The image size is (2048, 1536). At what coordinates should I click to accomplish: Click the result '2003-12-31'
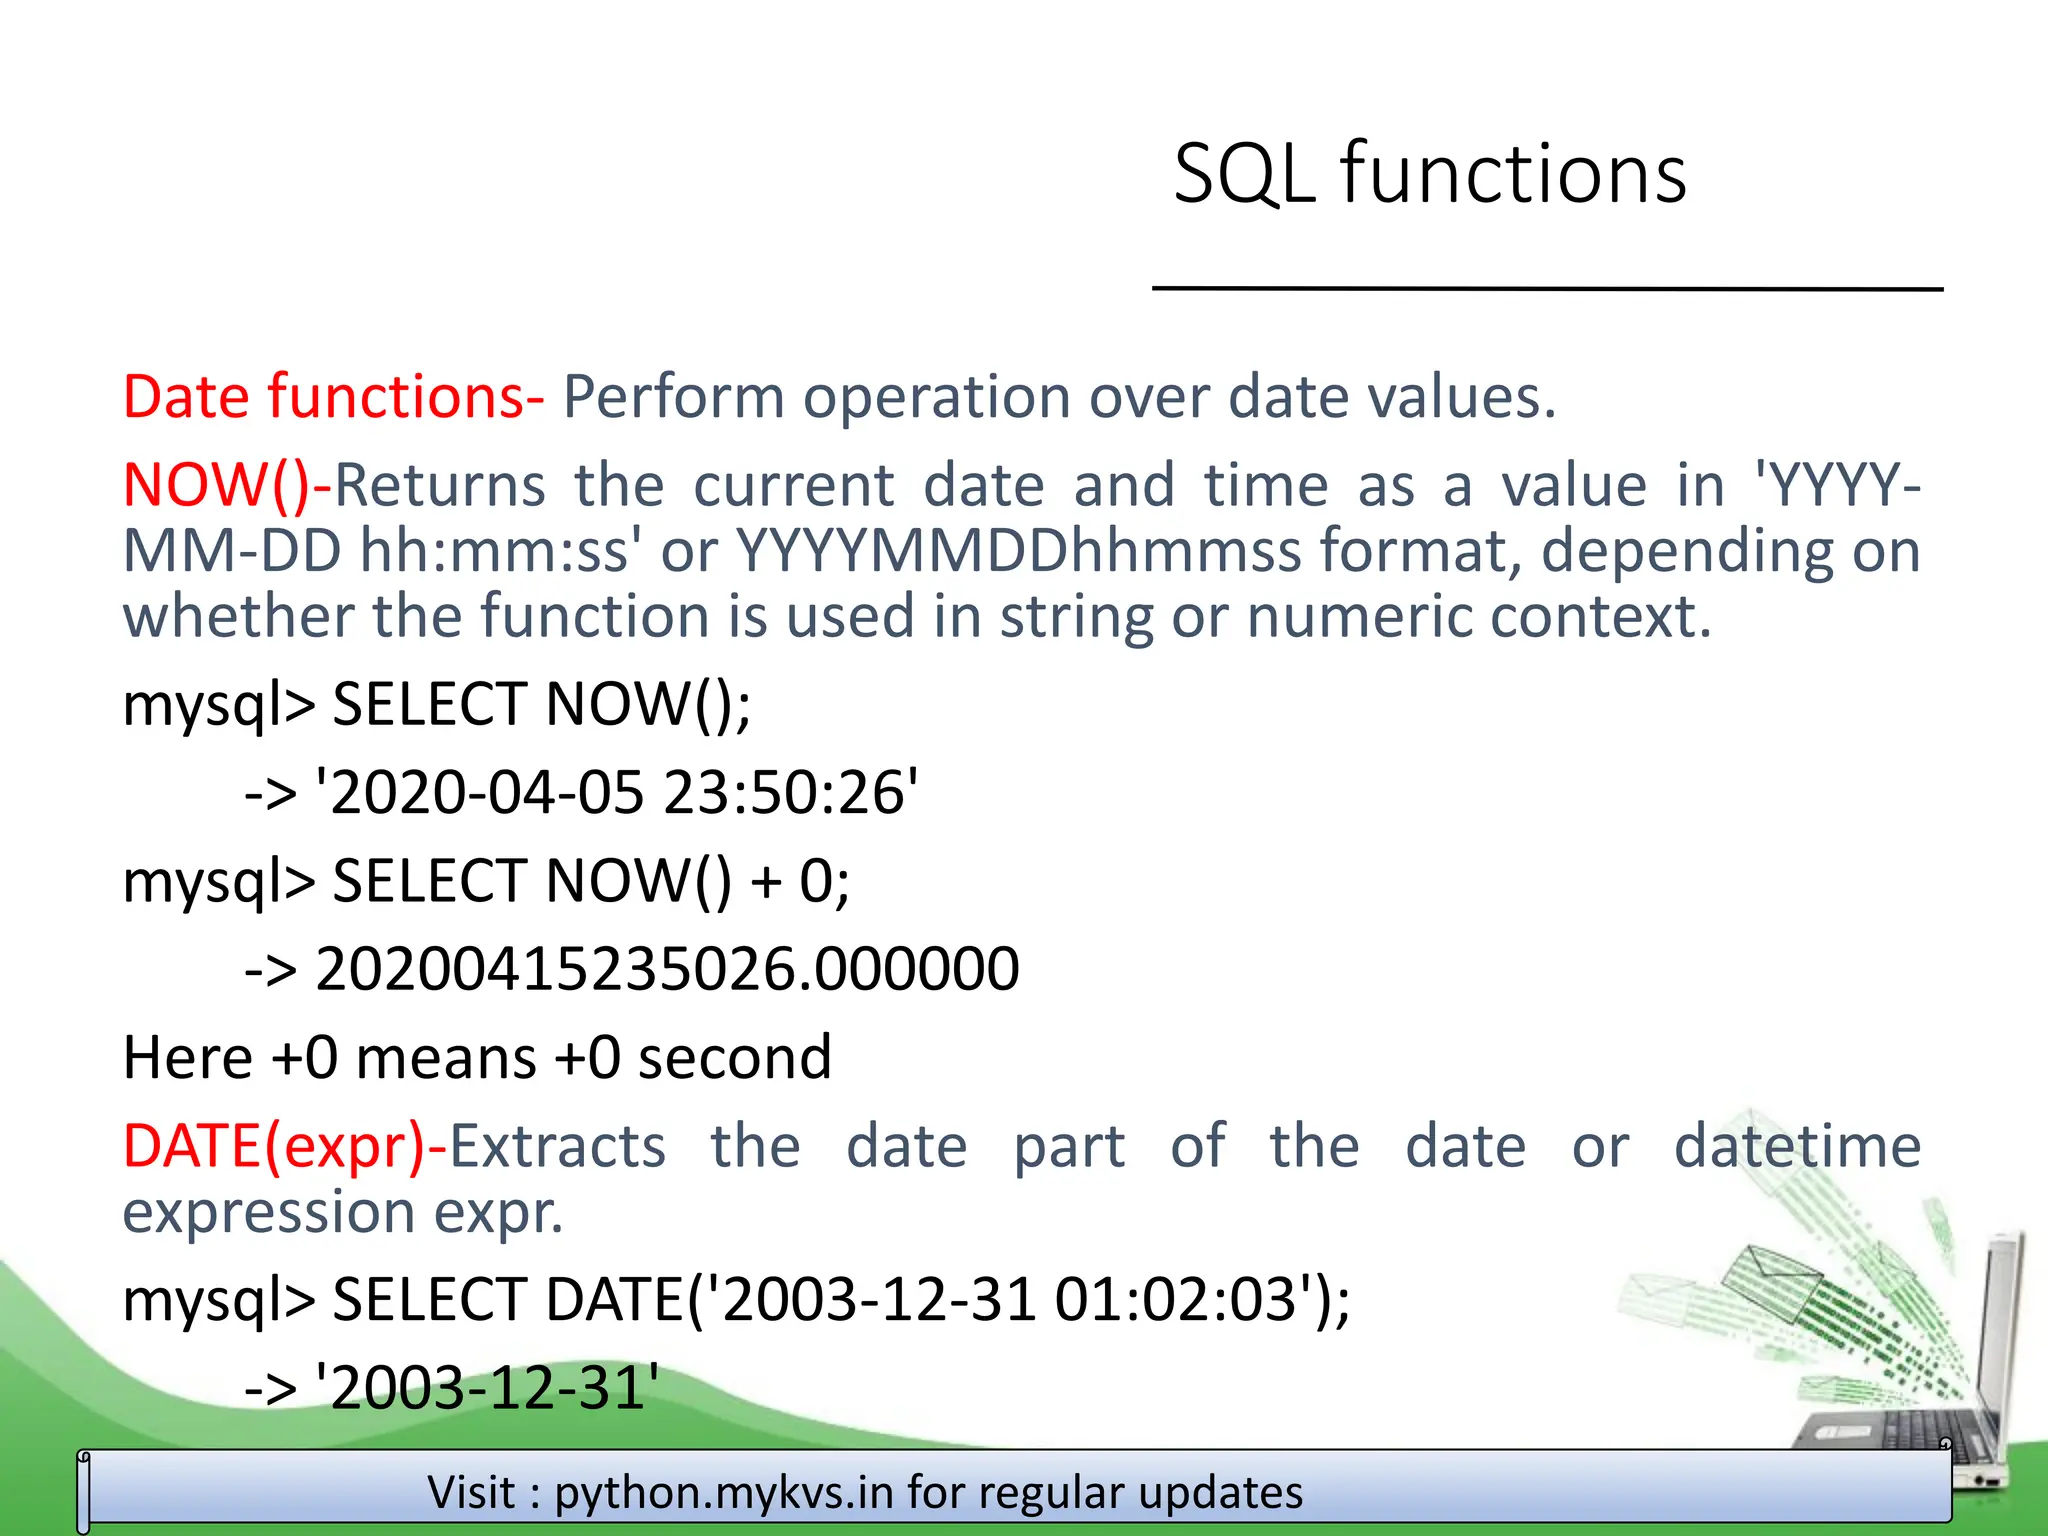[486, 1388]
